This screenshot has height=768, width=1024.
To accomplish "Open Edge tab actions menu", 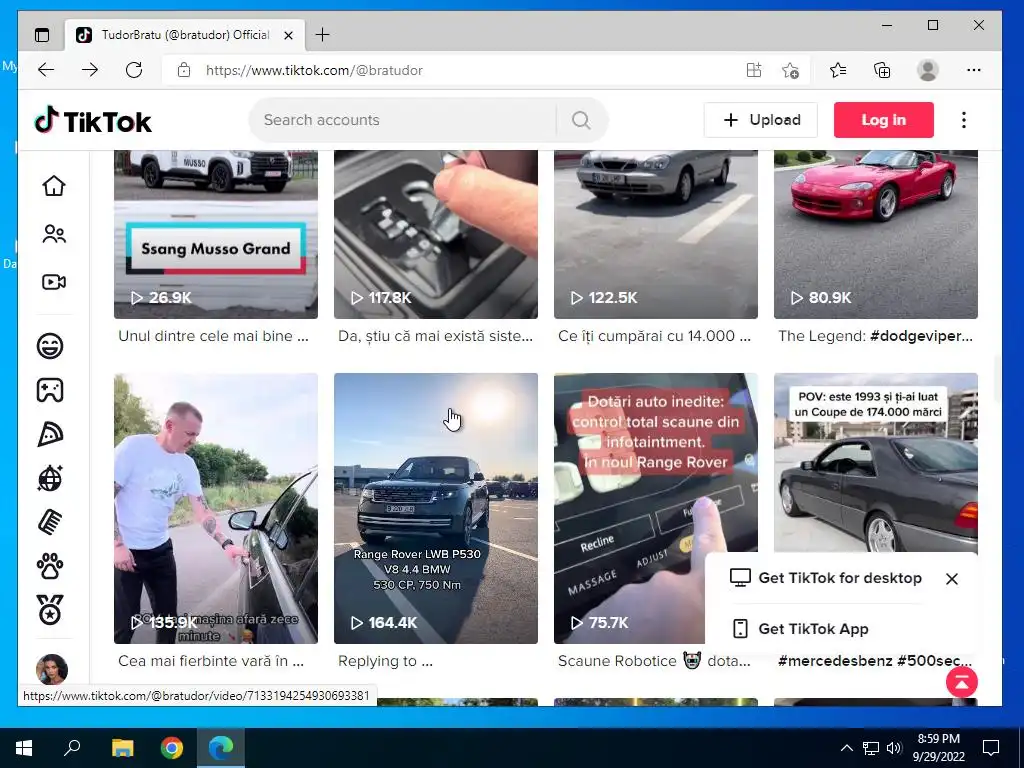I will (x=42, y=35).
